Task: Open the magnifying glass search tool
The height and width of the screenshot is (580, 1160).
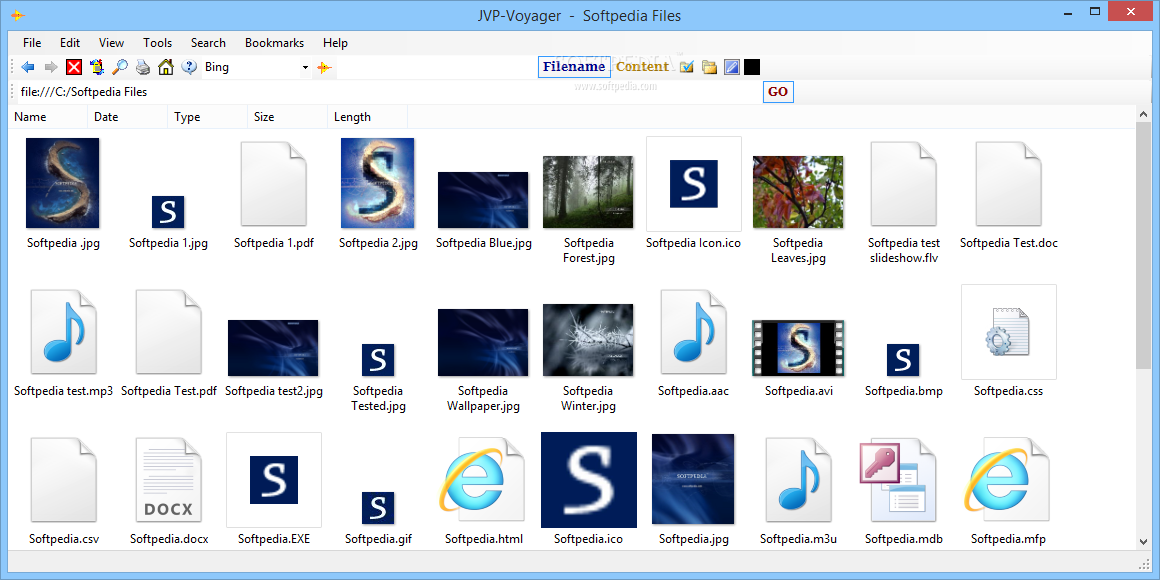Action: (x=120, y=67)
